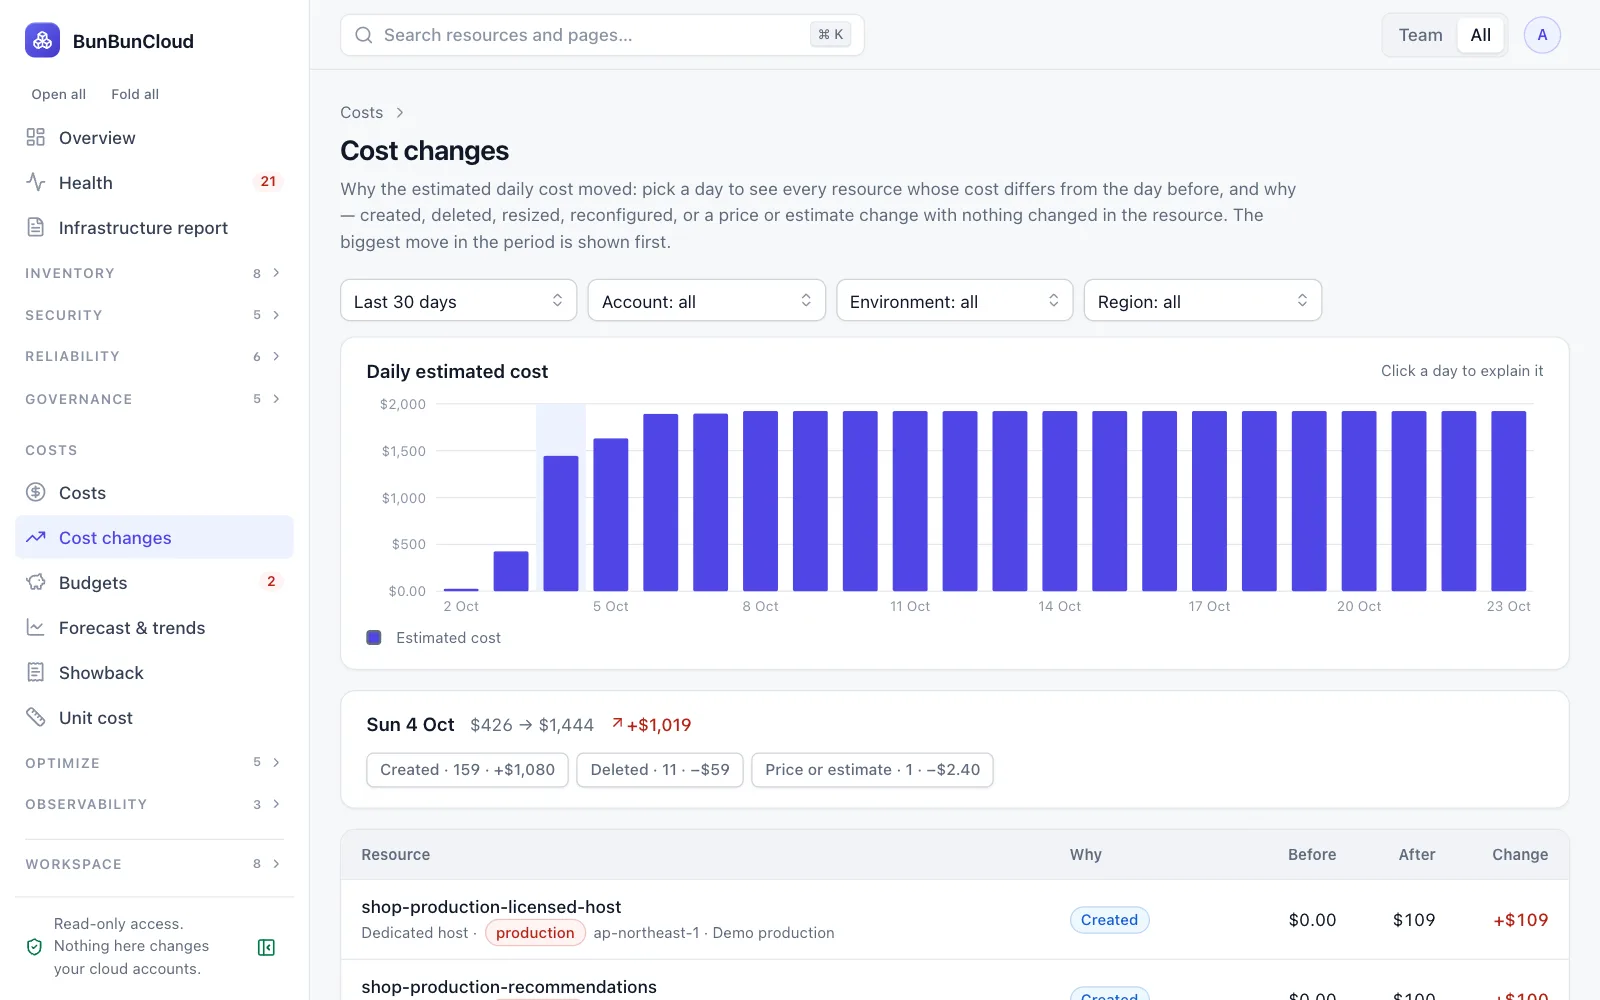
Task: Open the Account: all dropdown
Action: [706, 301]
